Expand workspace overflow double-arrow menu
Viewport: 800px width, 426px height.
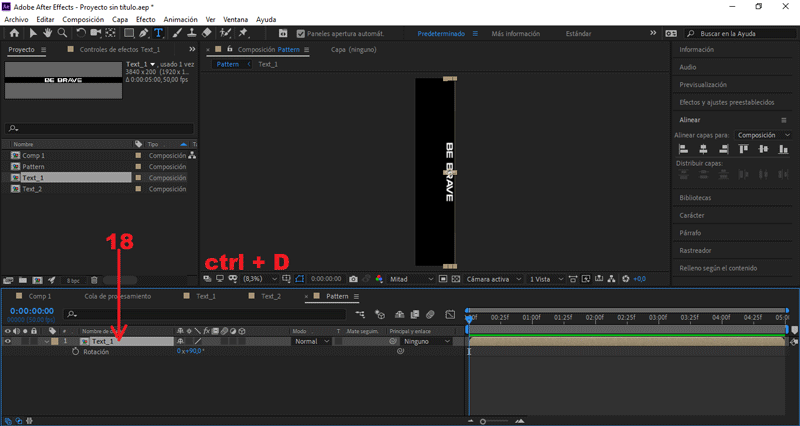(653, 33)
